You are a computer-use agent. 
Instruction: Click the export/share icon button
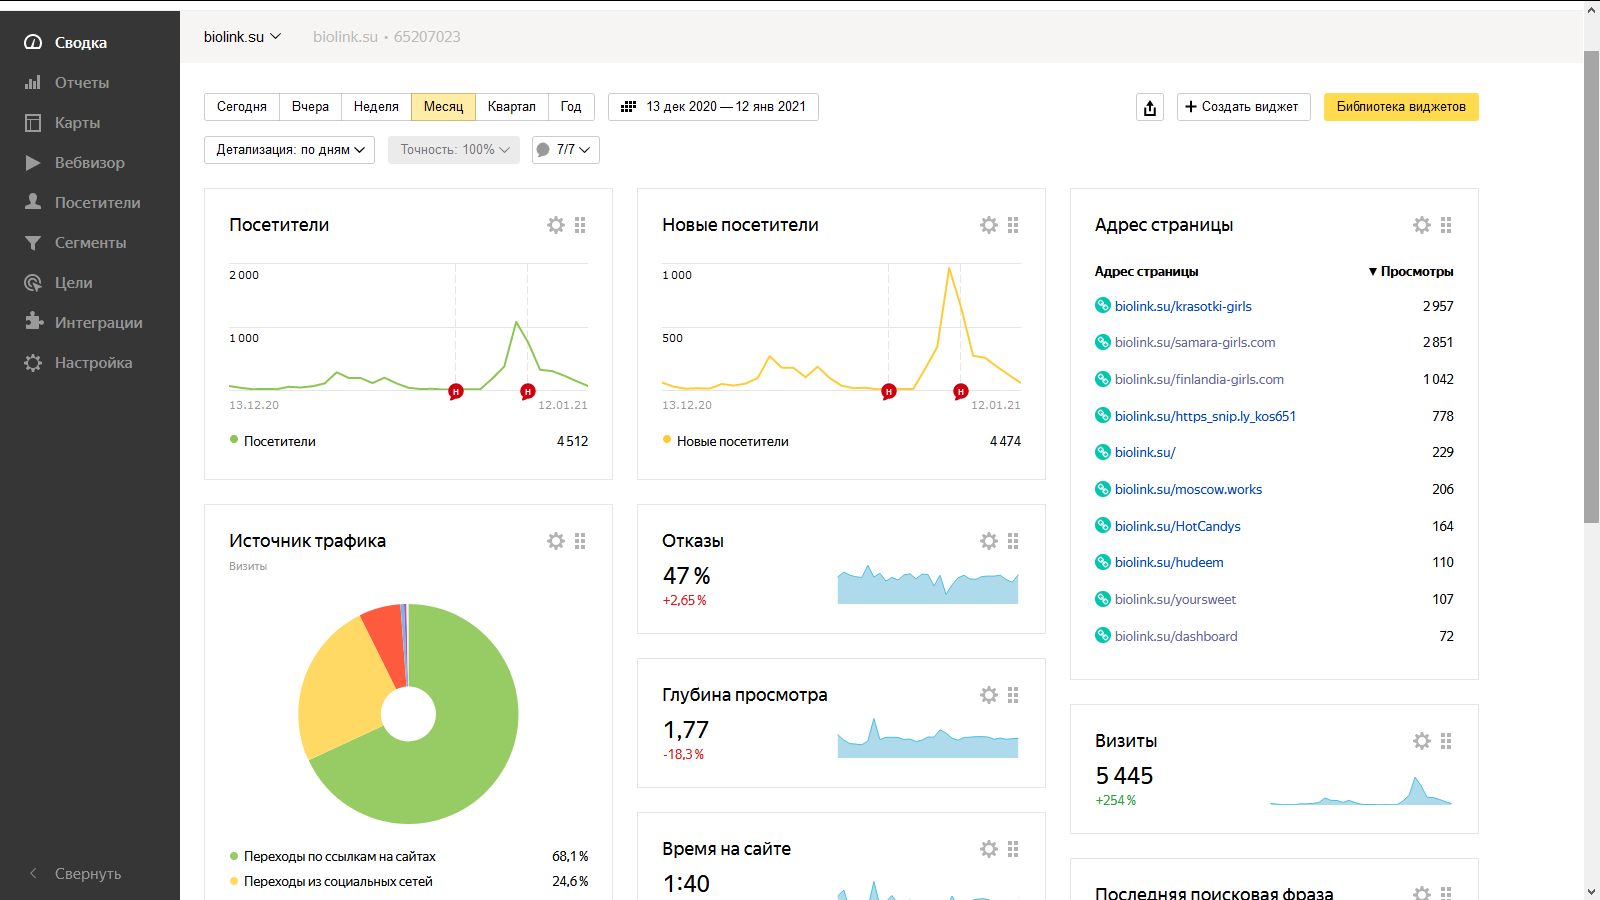1150,108
